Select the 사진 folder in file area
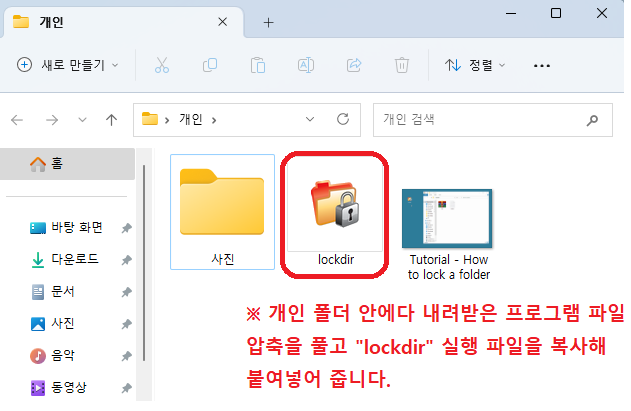Image resolution: width=631 pixels, height=411 pixels. (x=222, y=212)
